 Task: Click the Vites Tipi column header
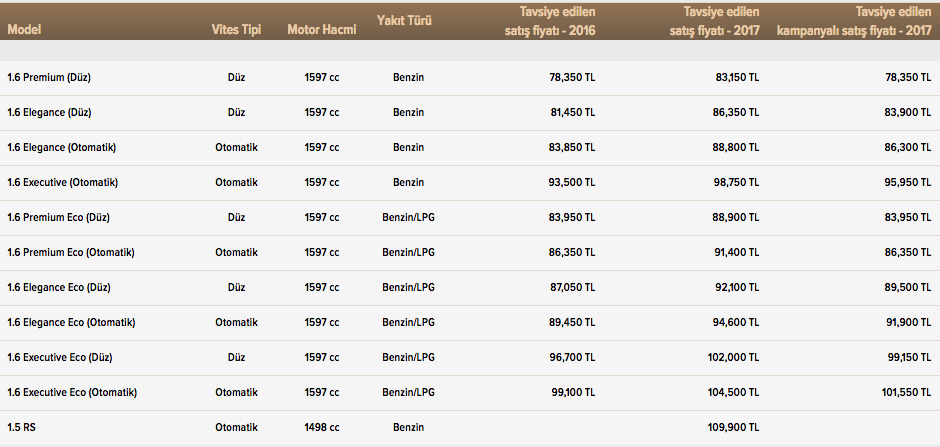[x=236, y=29]
